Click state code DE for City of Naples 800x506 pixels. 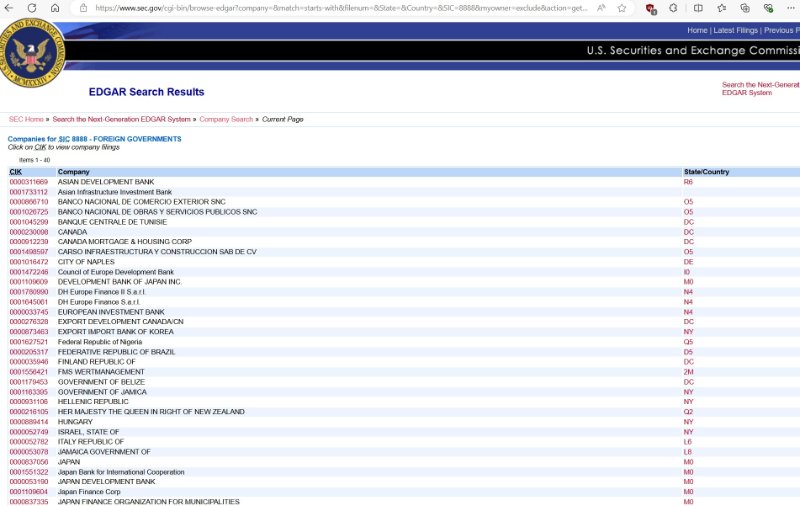click(688, 262)
